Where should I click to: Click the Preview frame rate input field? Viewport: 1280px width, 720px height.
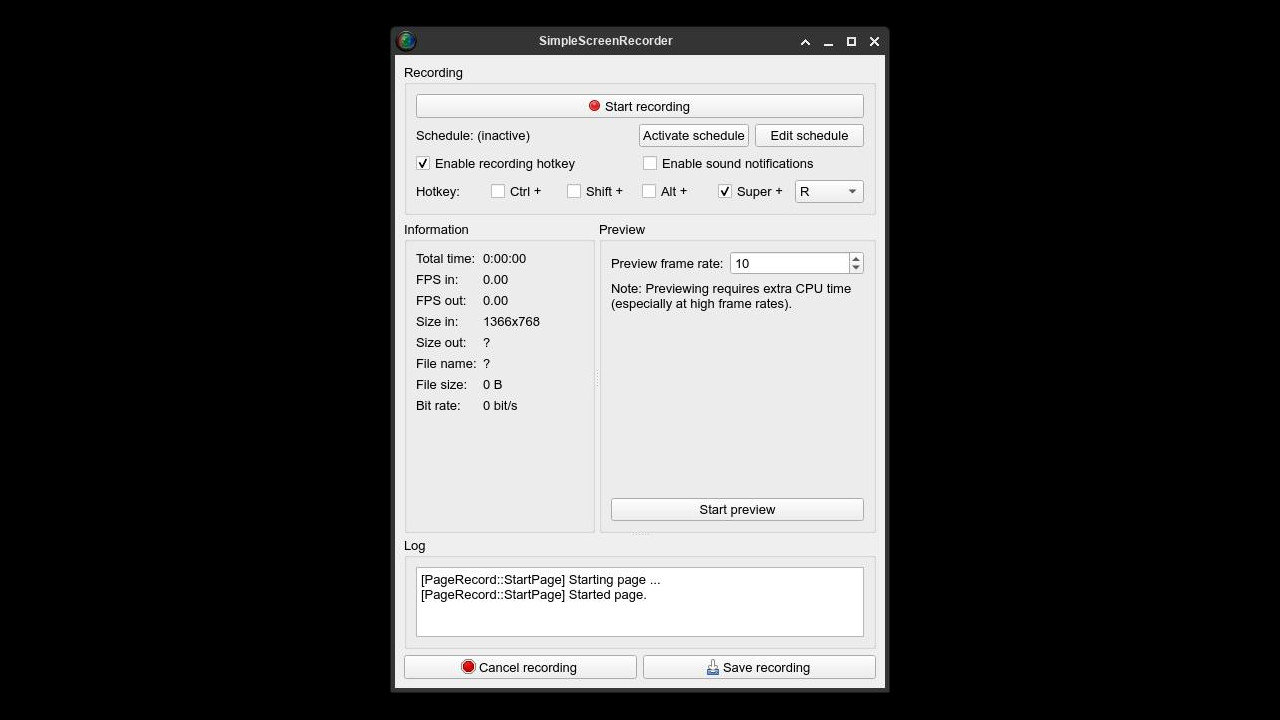(x=789, y=263)
